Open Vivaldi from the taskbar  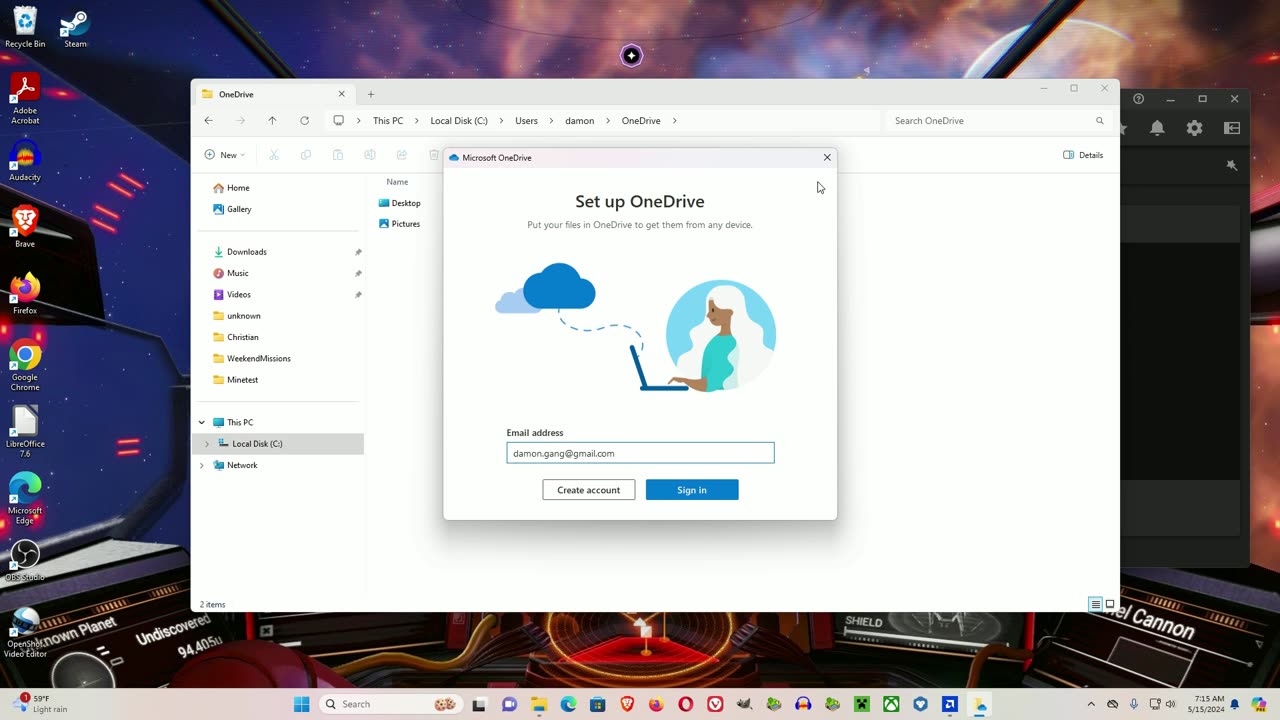point(715,704)
